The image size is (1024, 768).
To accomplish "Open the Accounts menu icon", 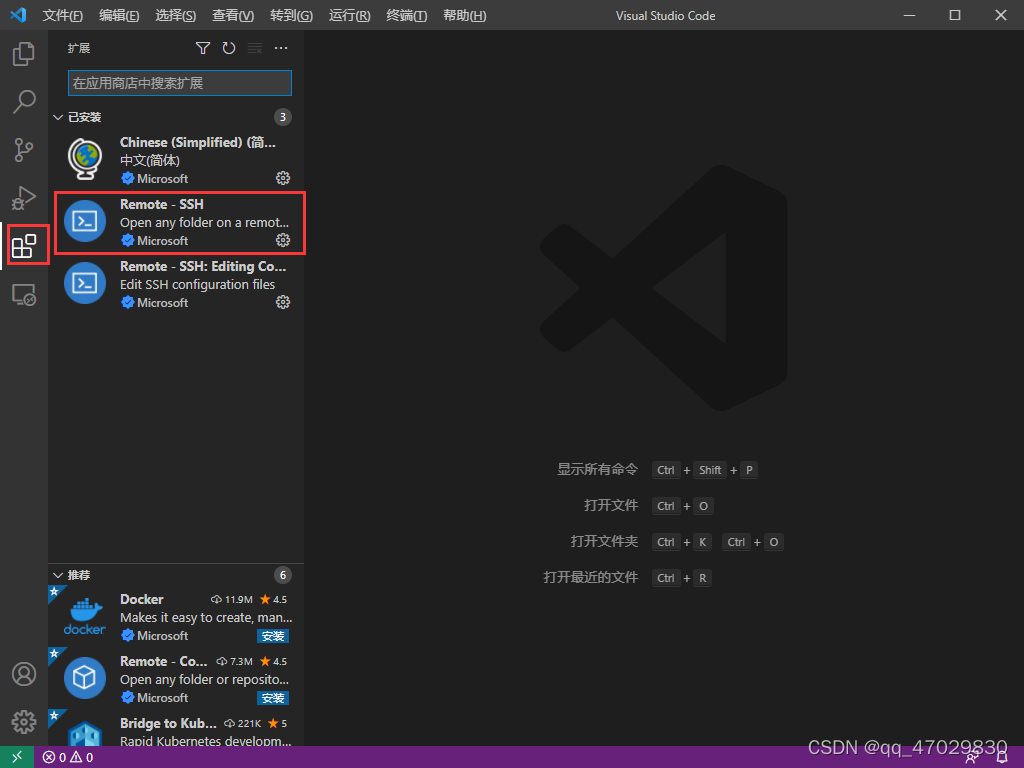I will (24, 673).
